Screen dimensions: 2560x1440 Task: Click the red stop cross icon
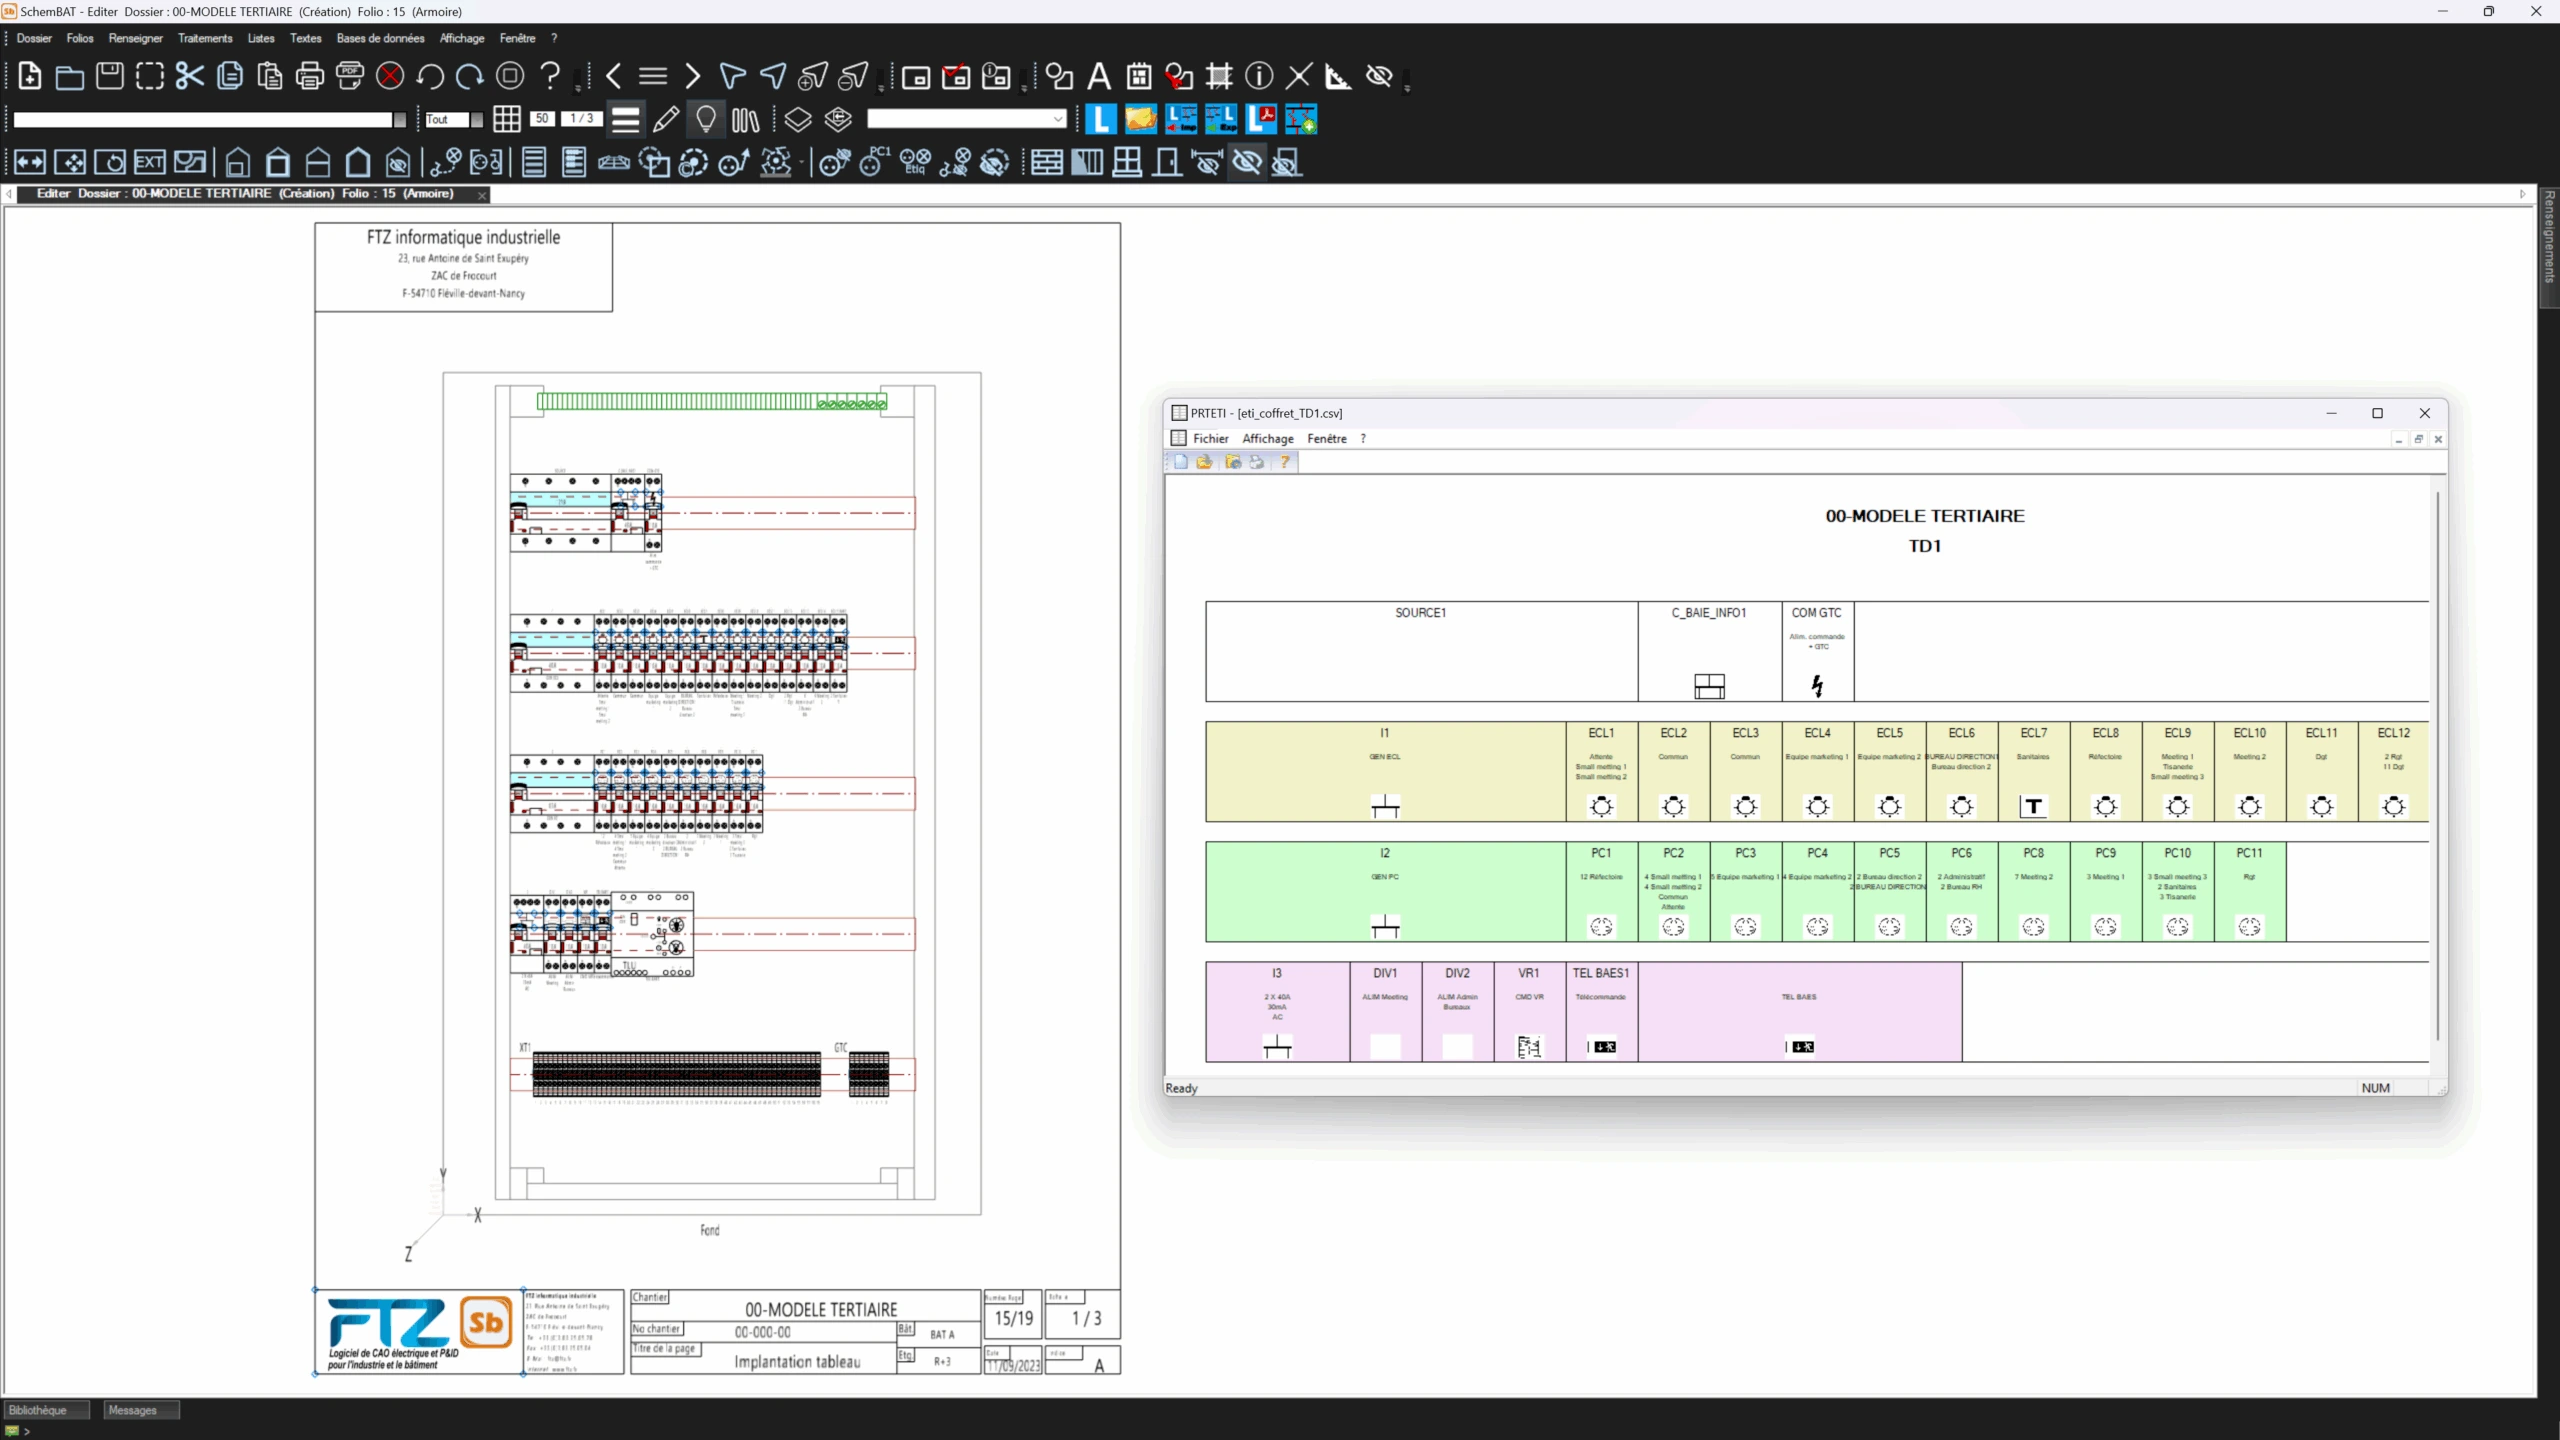point(390,76)
